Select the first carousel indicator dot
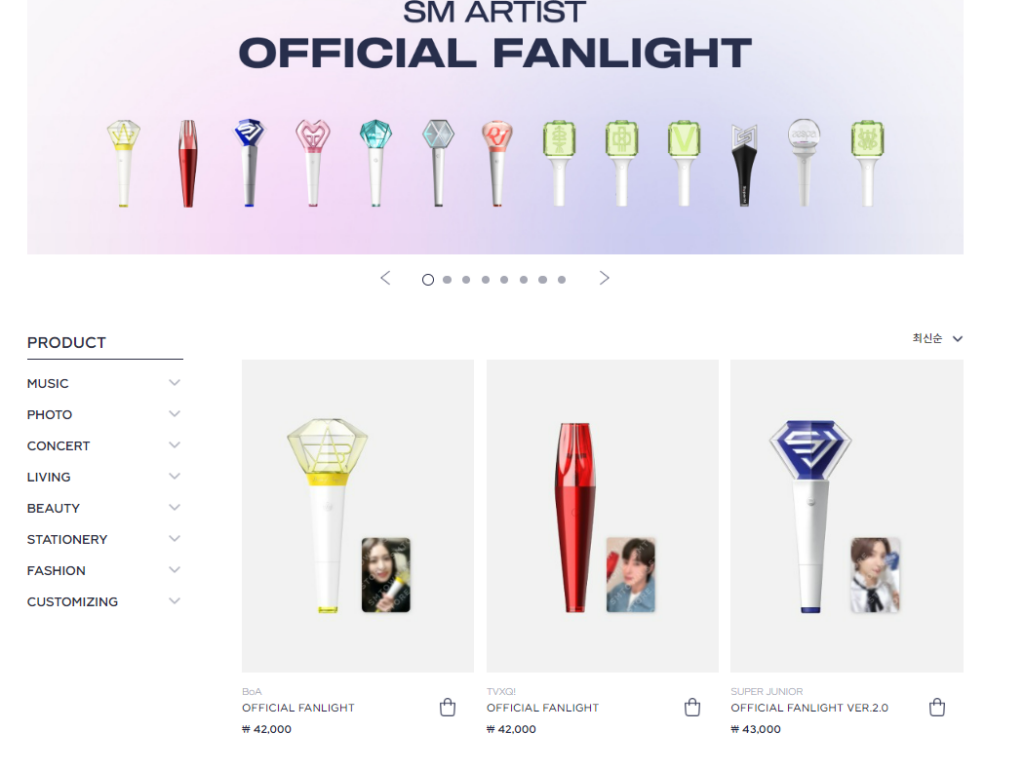The height and width of the screenshot is (770, 1024). 428,280
